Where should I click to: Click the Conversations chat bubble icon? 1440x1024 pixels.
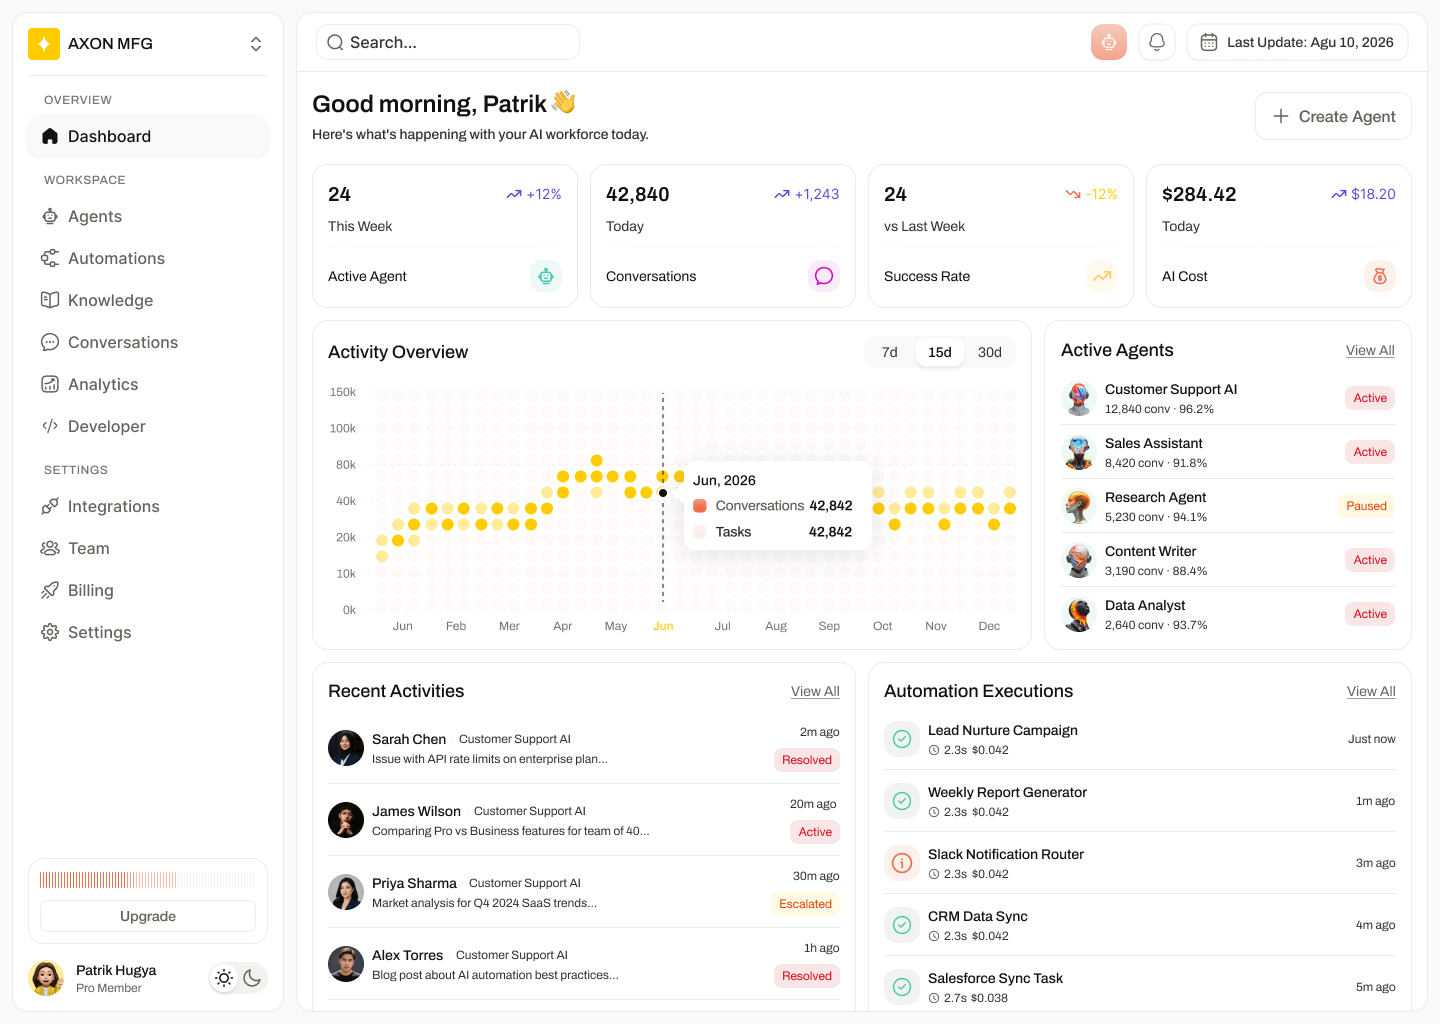coord(824,276)
